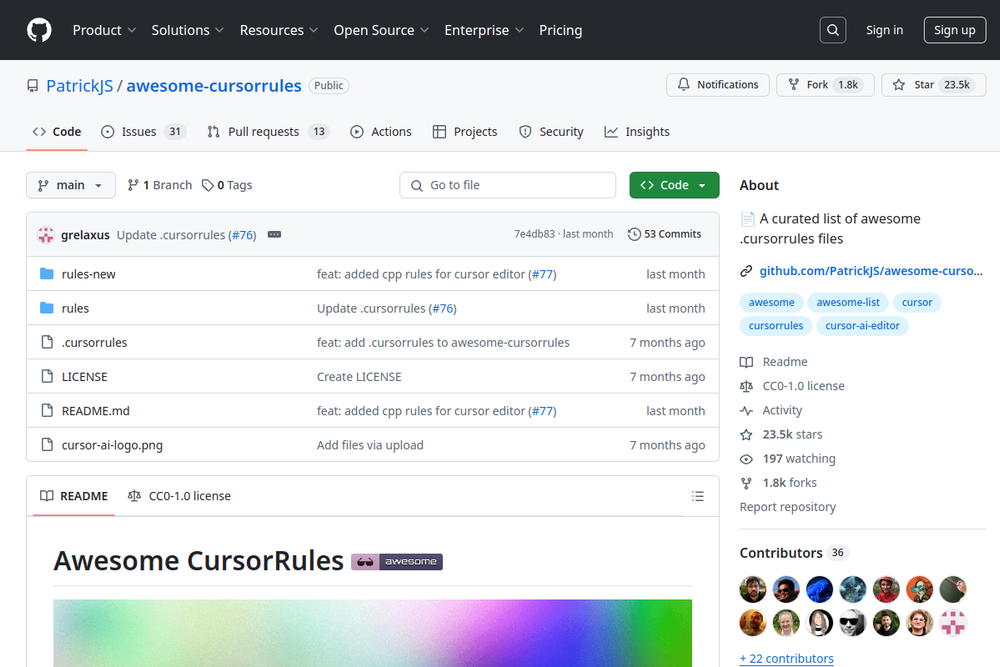Open the #77 link in rules-new row
Image resolution: width=1000 pixels, height=667 pixels.
[542, 274]
